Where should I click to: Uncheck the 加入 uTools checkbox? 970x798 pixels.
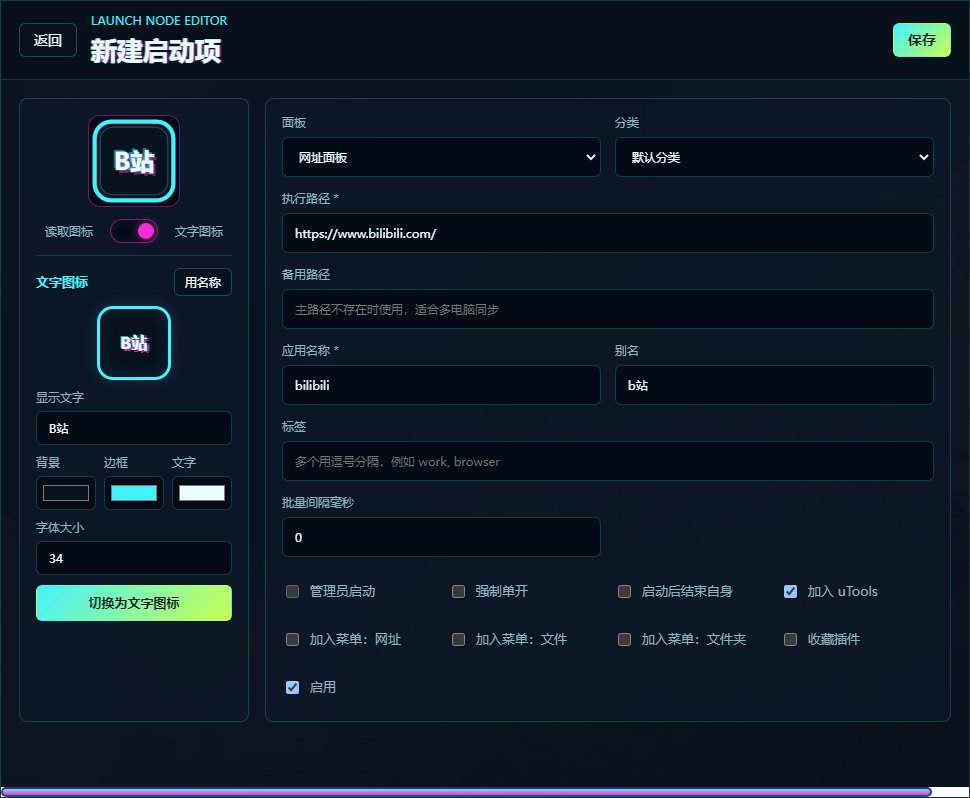click(791, 591)
